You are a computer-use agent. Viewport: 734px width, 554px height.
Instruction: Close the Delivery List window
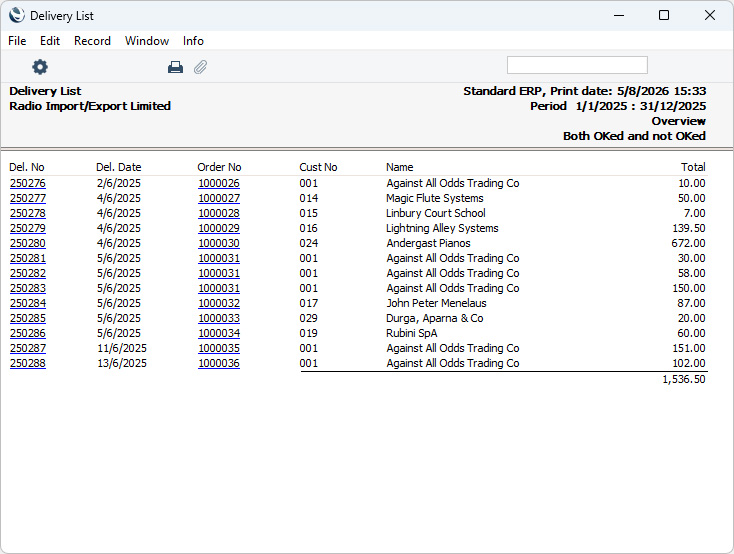(710, 15)
